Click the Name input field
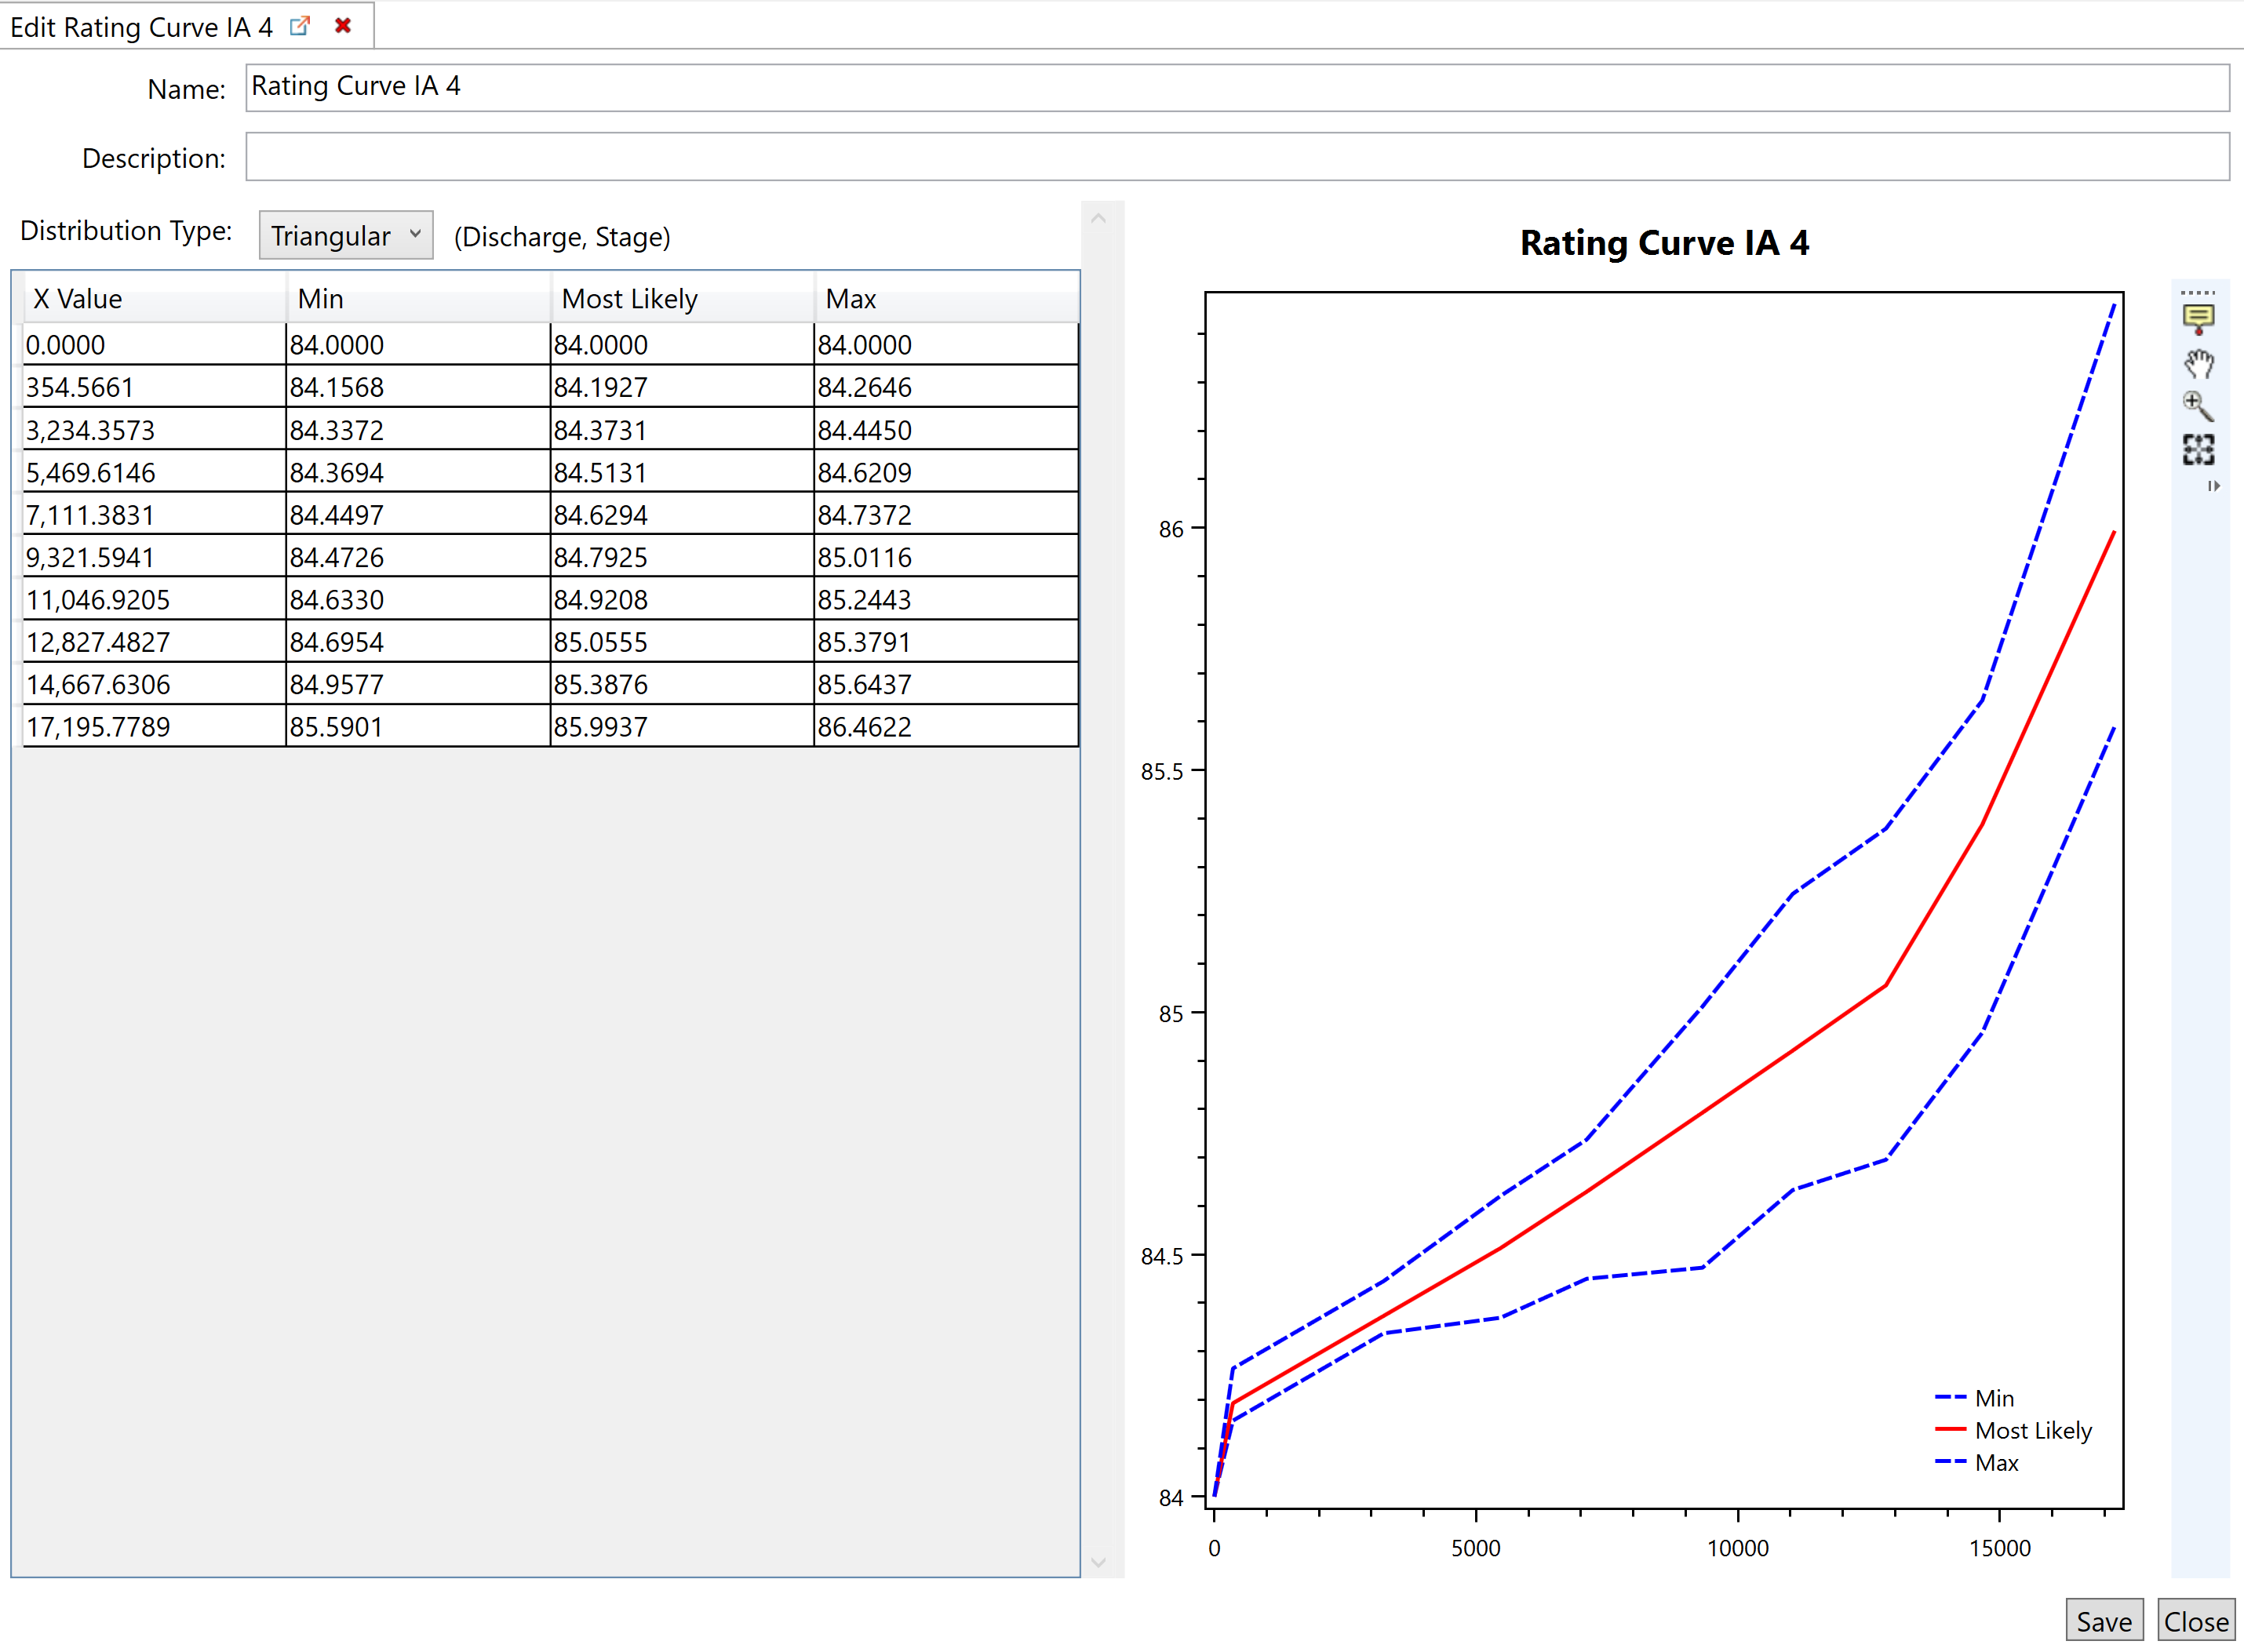Image resolution: width=2244 pixels, height=1652 pixels. [x=1237, y=87]
